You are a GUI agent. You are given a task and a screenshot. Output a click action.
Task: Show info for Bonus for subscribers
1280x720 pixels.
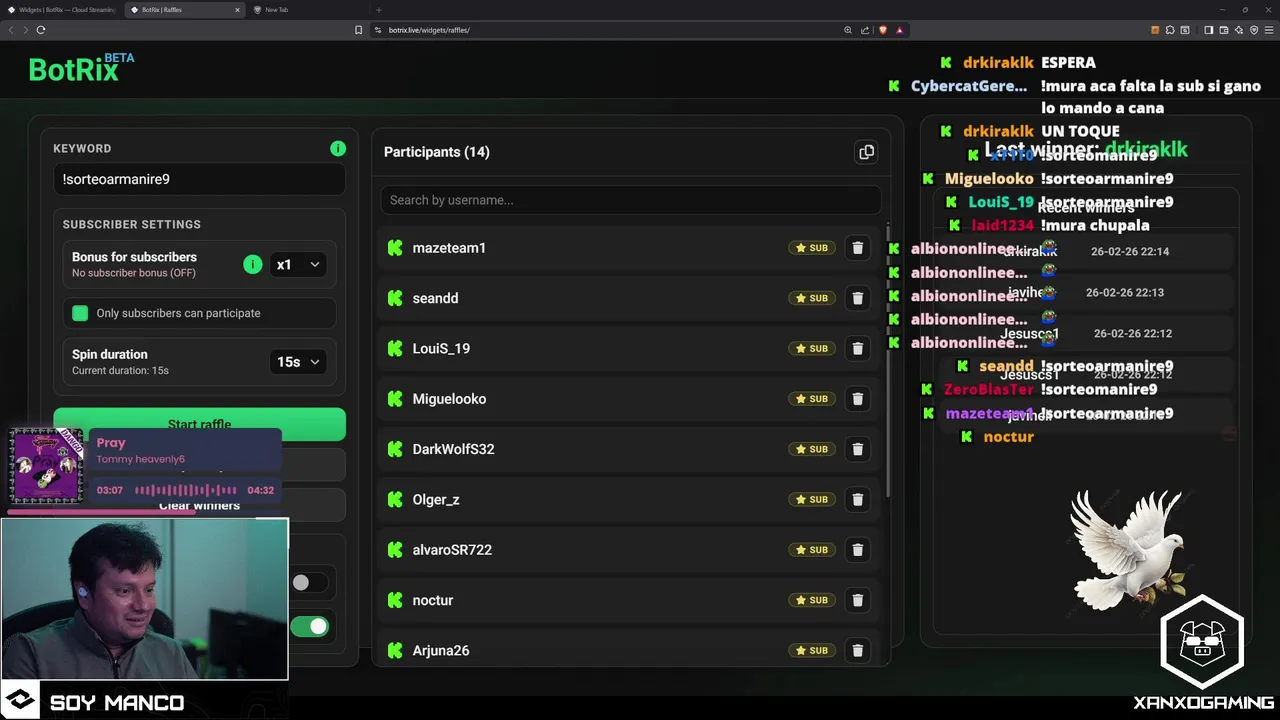(252, 264)
